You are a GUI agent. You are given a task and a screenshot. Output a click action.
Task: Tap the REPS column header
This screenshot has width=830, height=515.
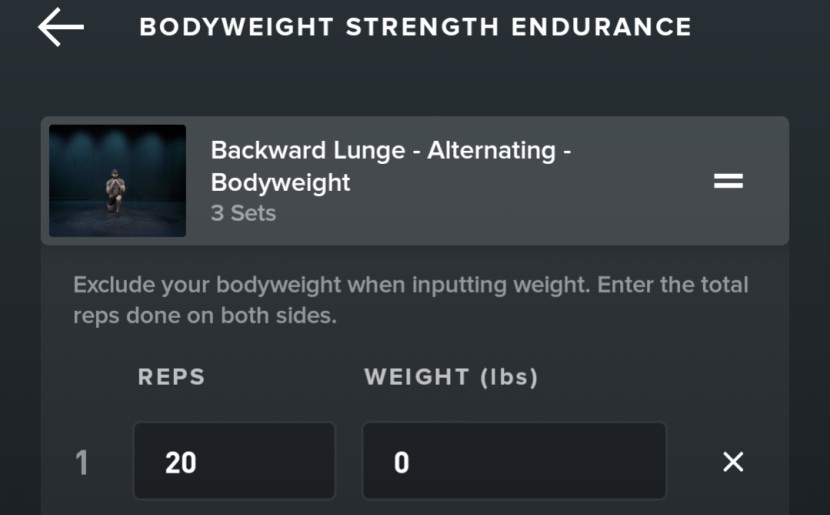[171, 377]
